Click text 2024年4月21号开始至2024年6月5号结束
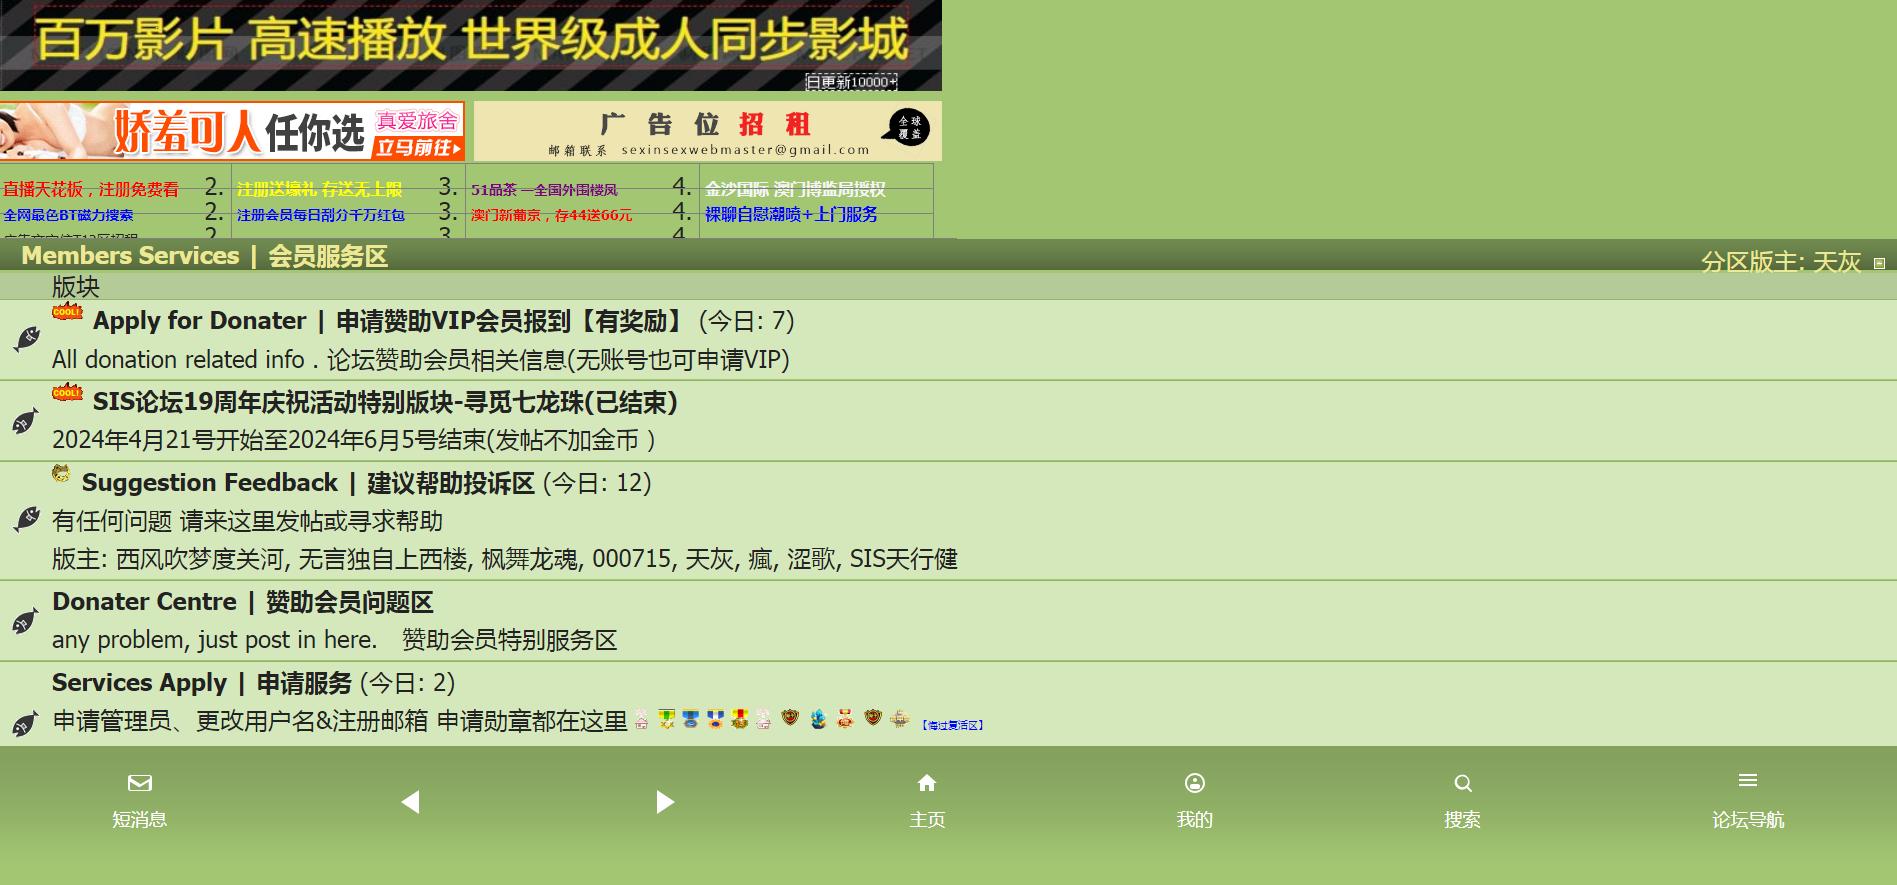1897x885 pixels. coord(269,440)
